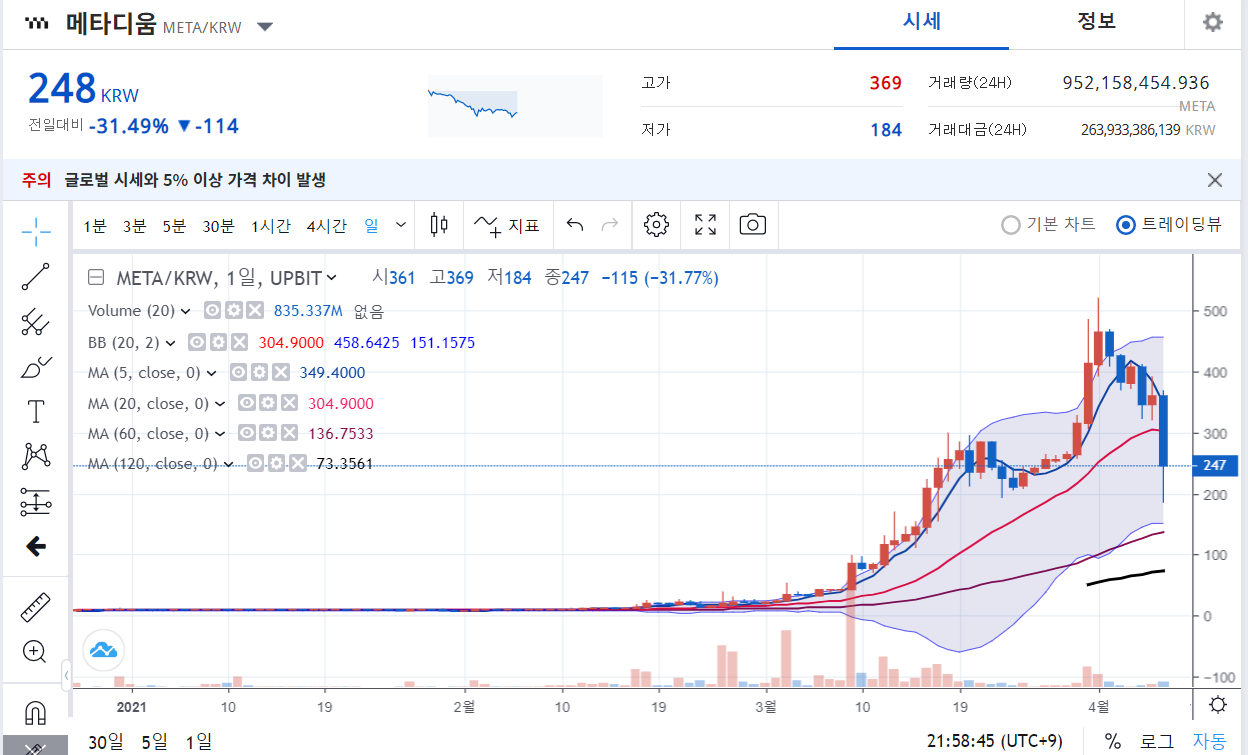1248x755 pixels.
Task: Expand the META/KRW, 1일, UPBIT legend chevron
Action: click(332, 277)
